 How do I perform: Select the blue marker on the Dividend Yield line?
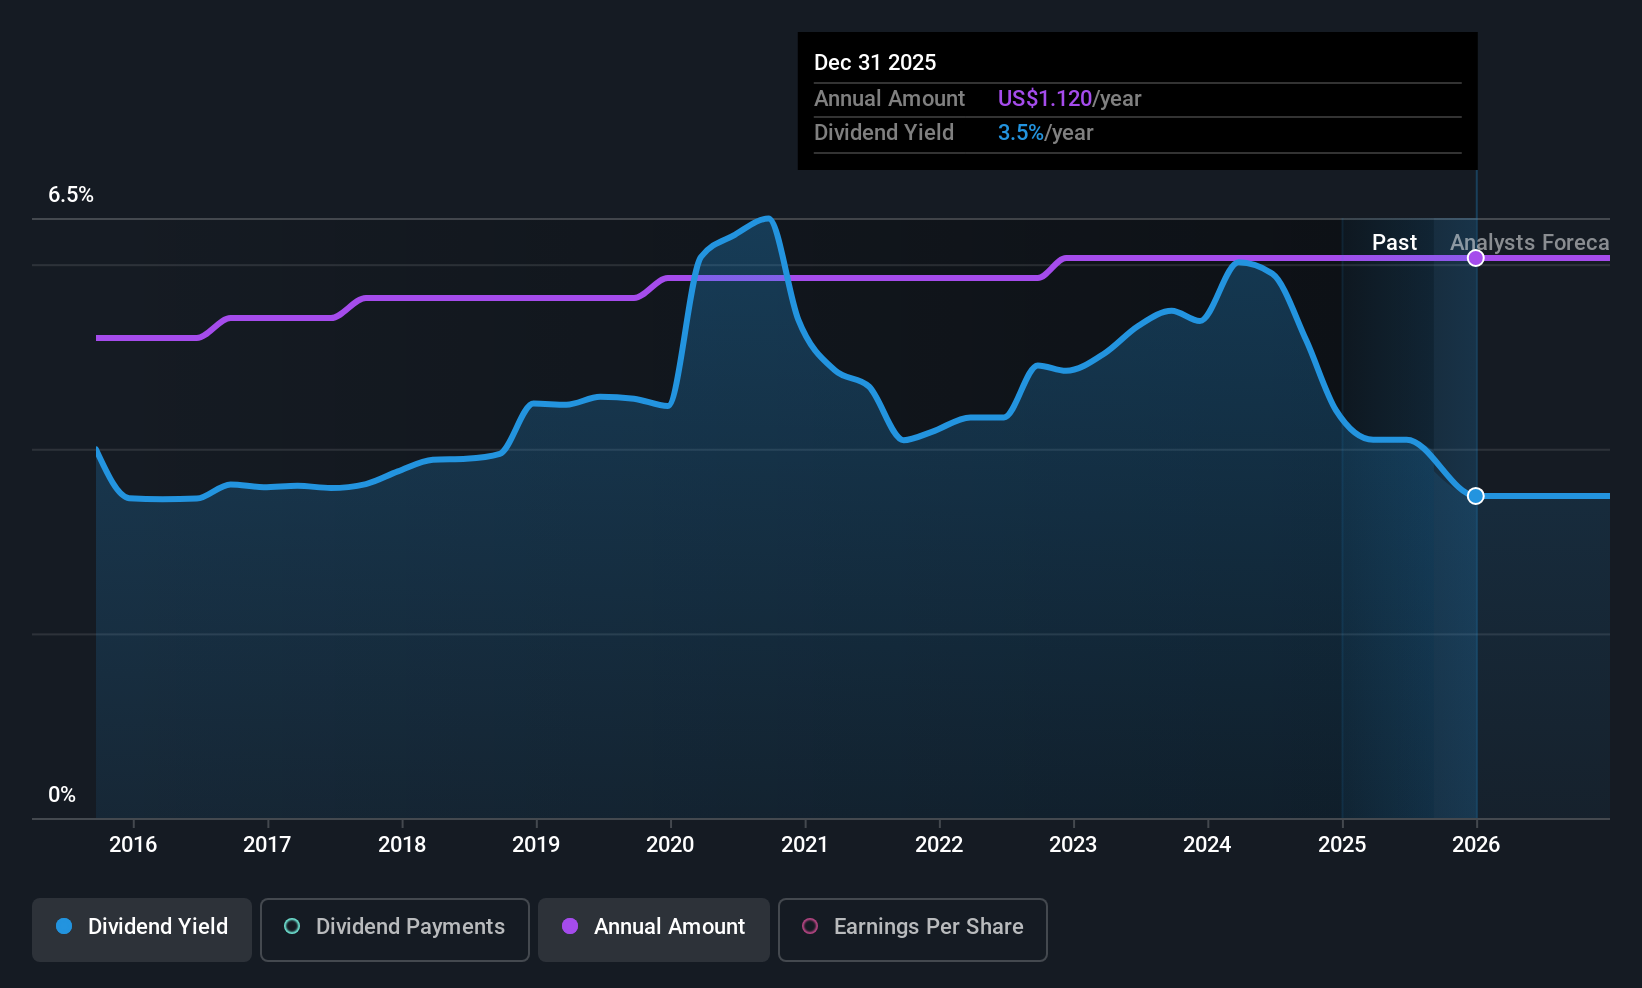pos(1475,496)
